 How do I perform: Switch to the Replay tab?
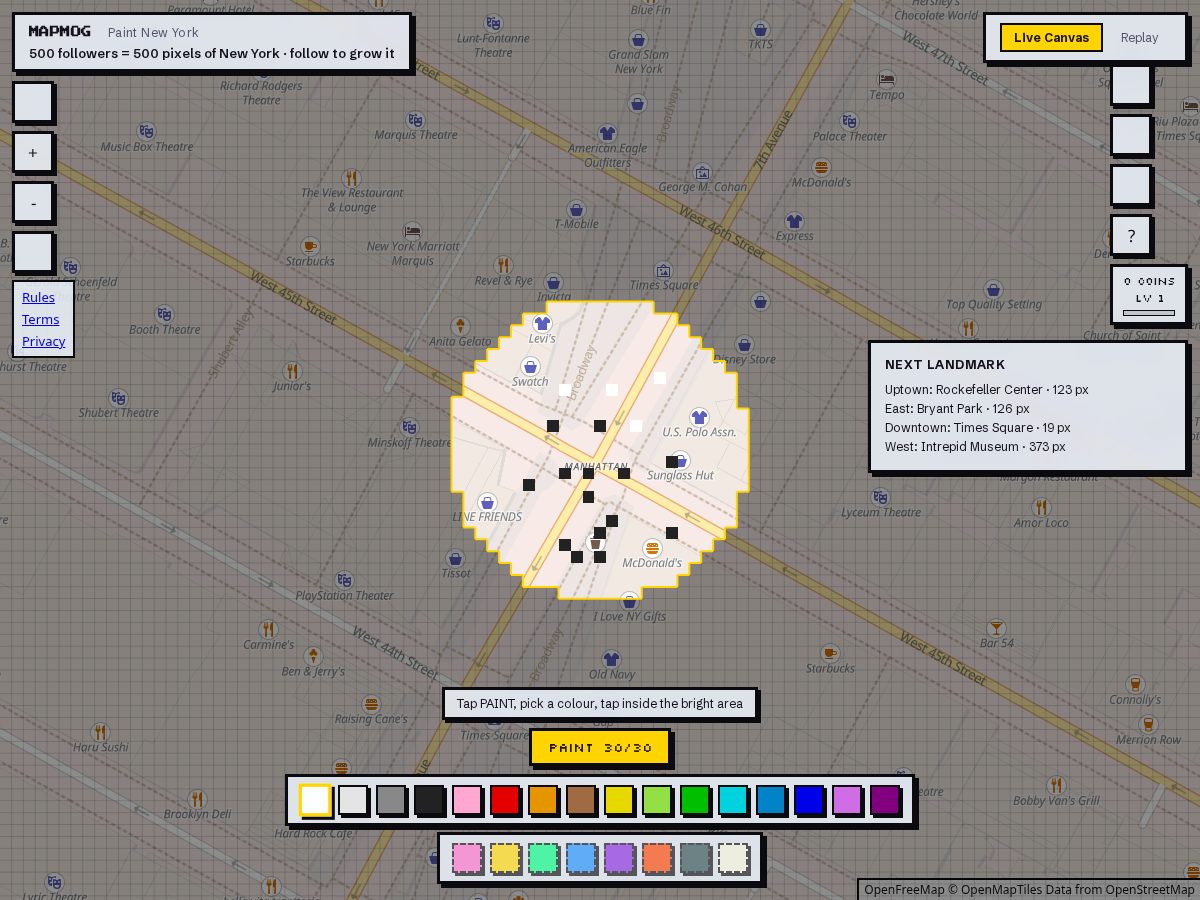1139,37
